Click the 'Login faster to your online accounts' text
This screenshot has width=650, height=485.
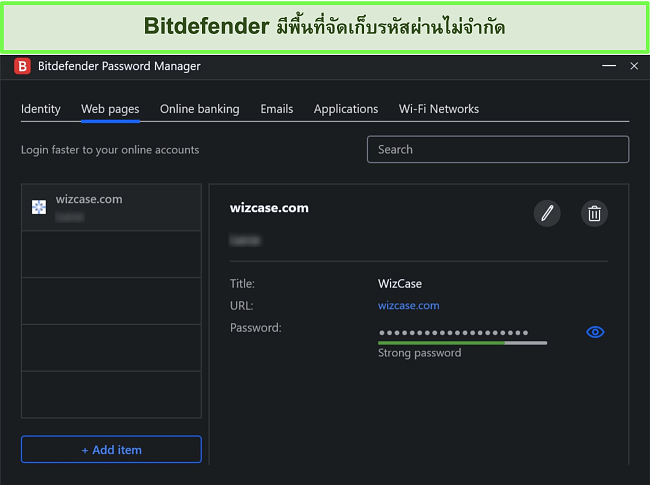coord(110,150)
